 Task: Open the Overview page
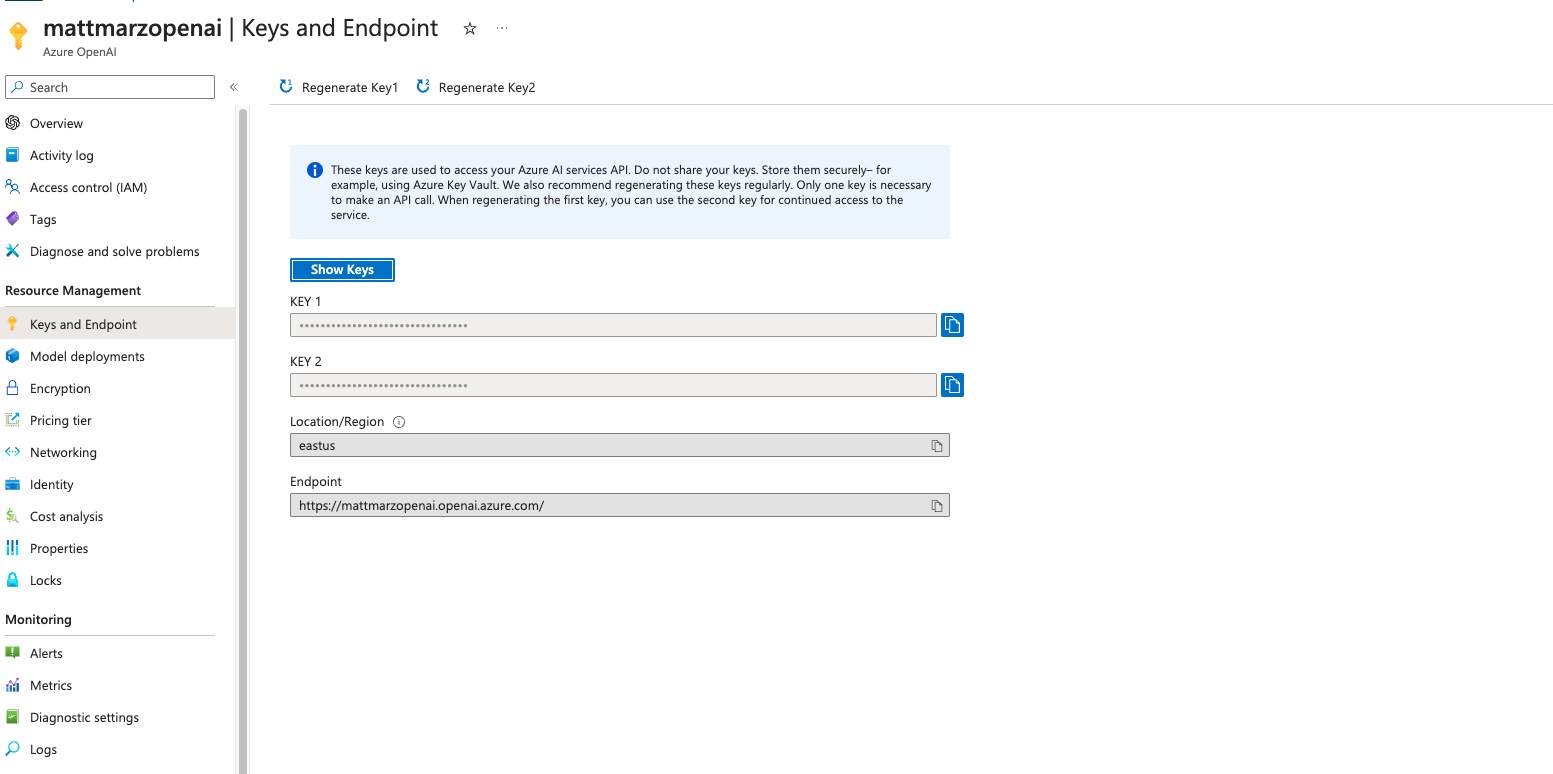click(x=56, y=123)
